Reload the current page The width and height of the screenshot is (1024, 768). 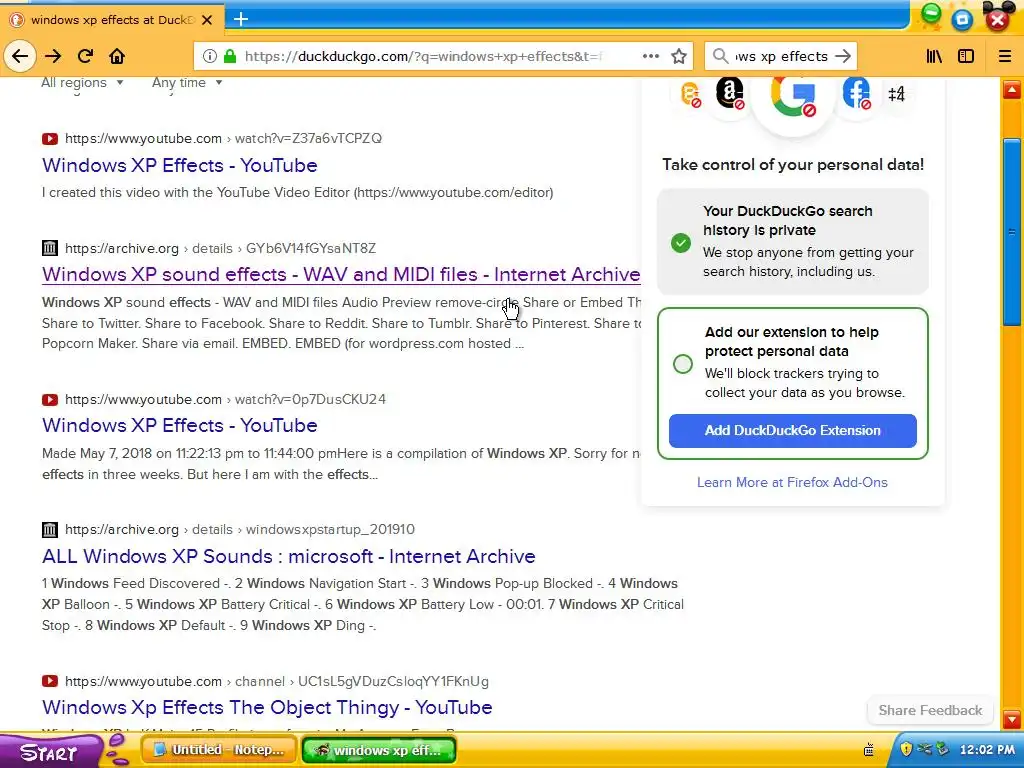point(85,56)
